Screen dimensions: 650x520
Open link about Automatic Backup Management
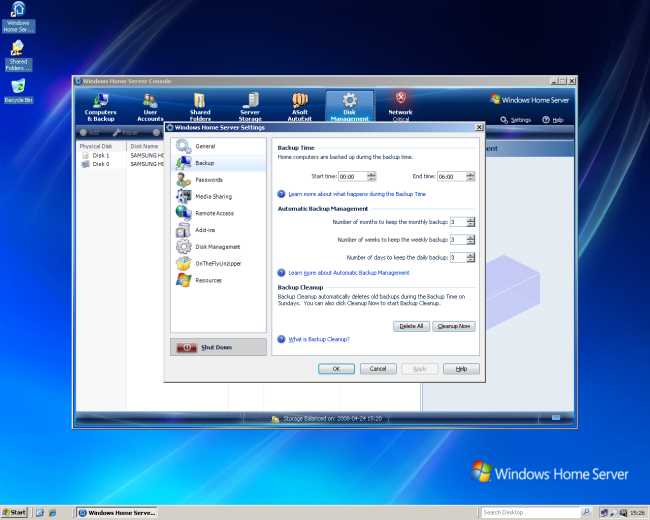point(349,273)
